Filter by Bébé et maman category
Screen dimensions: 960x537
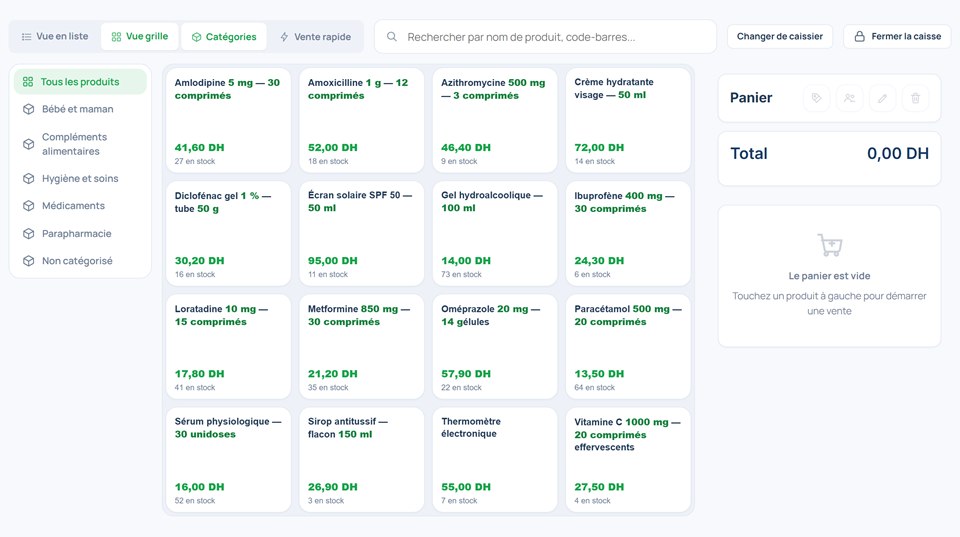pos(80,109)
